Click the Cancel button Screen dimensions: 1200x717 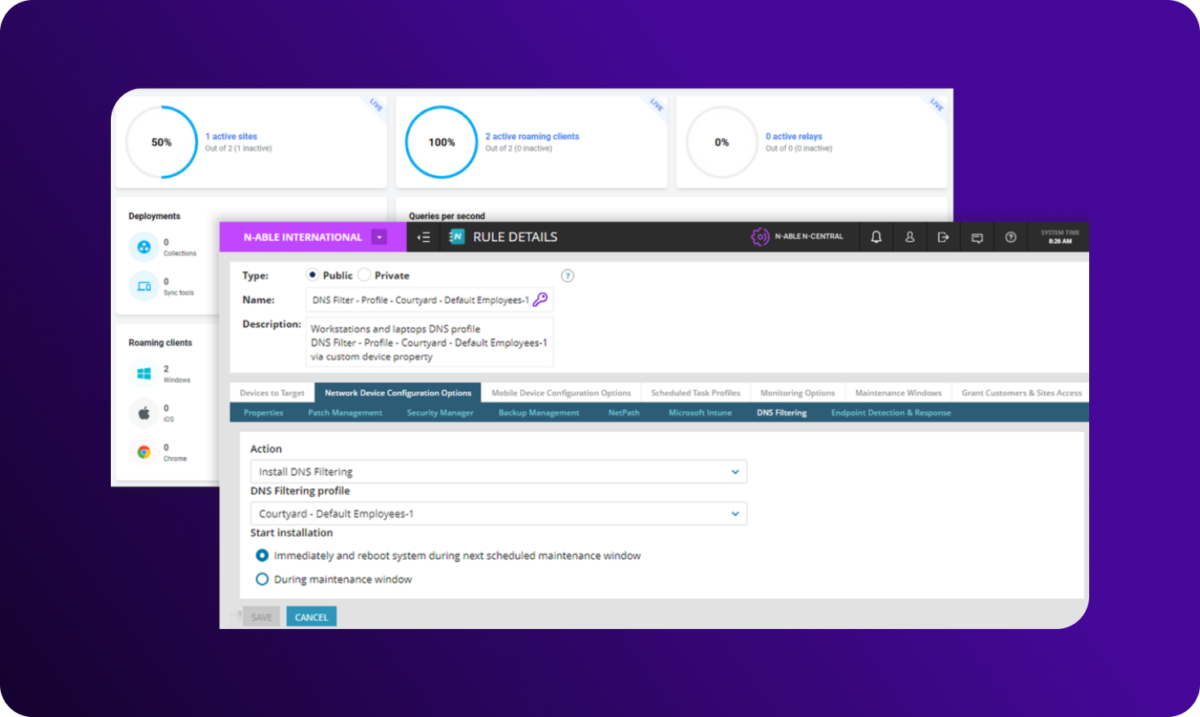click(x=311, y=617)
